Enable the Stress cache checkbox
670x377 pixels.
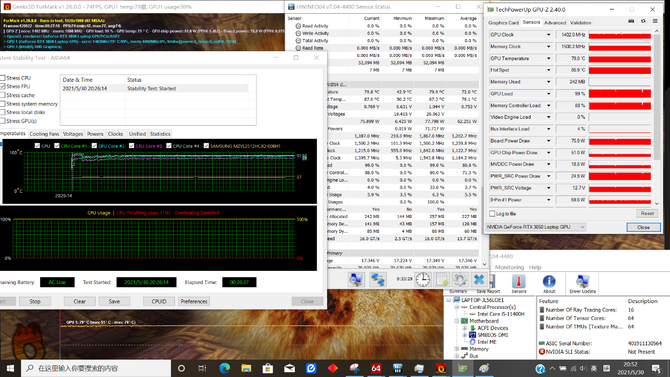(3, 95)
